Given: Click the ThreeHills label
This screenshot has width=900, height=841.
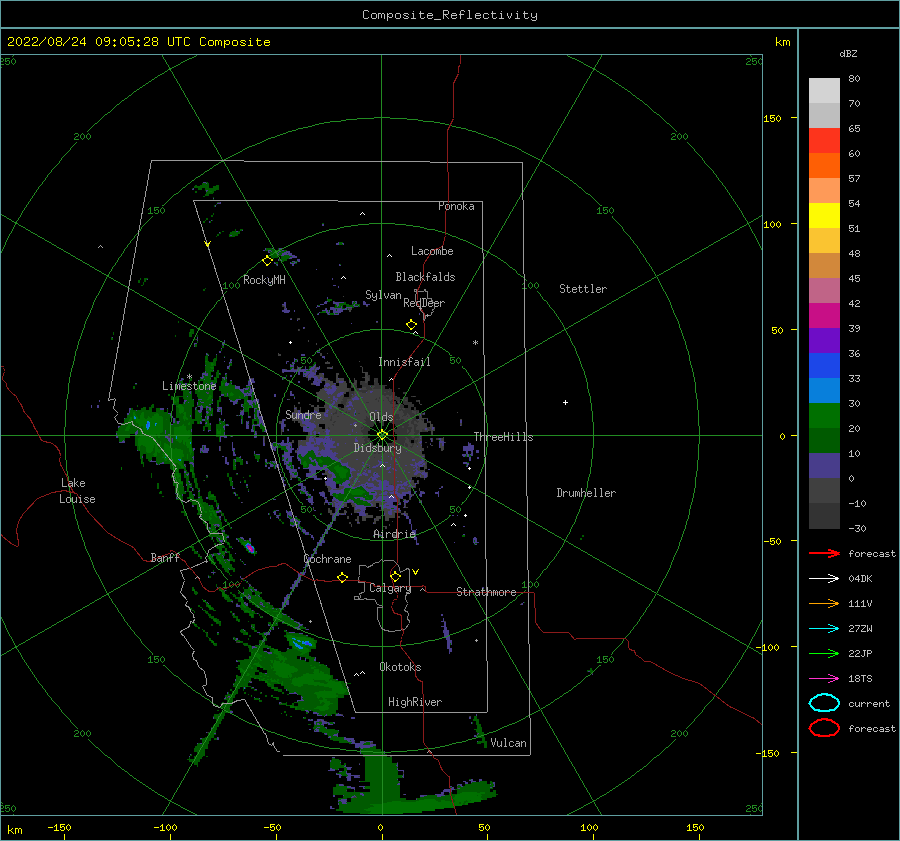Looking at the screenshot, I should pos(503,437).
